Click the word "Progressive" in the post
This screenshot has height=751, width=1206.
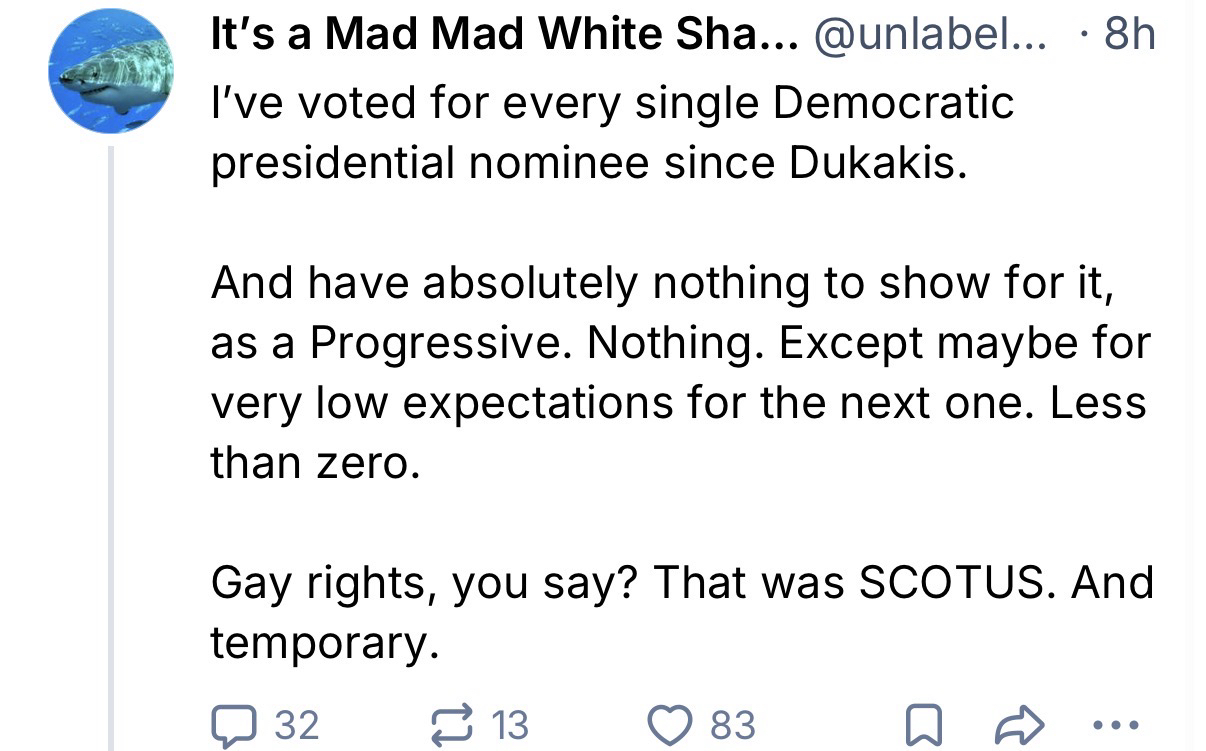pos(441,343)
